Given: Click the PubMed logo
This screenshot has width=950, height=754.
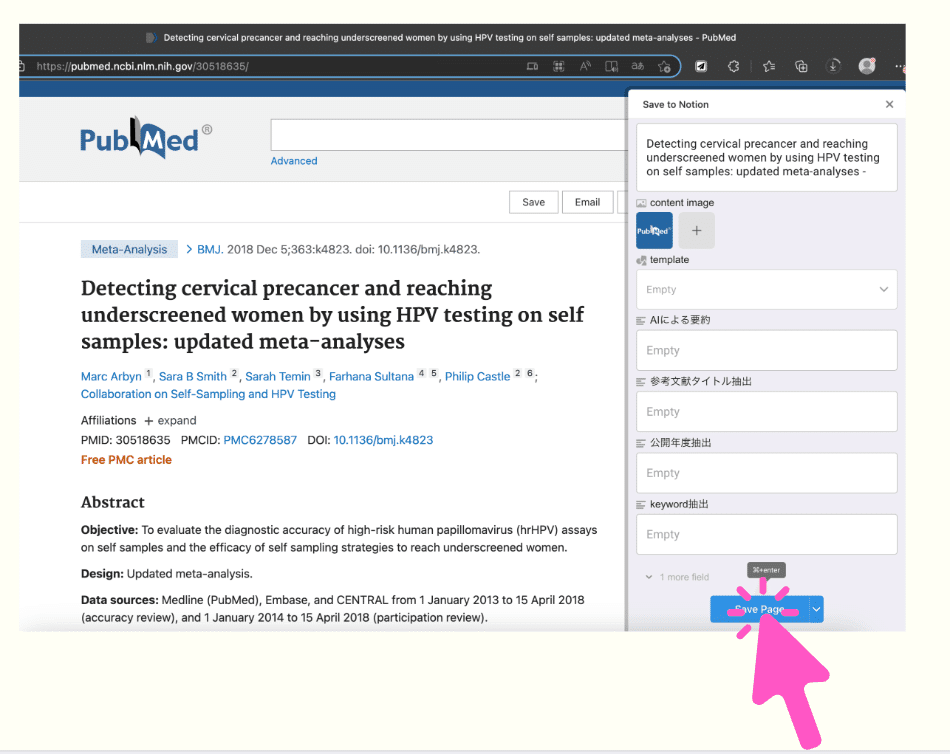Looking at the screenshot, I should click(145, 138).
